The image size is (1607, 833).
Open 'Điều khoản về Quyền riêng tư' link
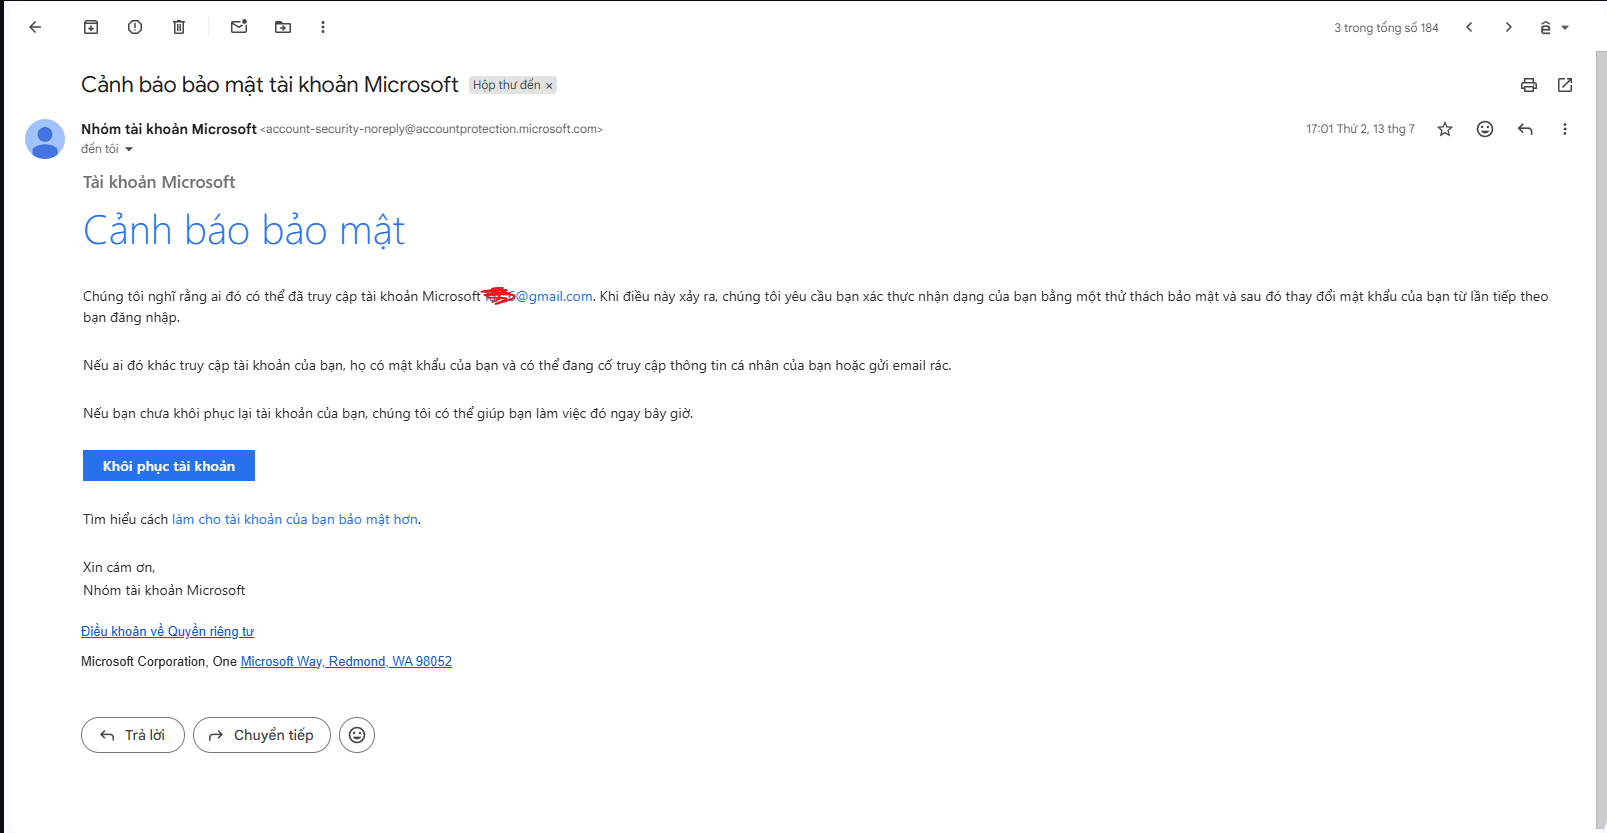168,631
